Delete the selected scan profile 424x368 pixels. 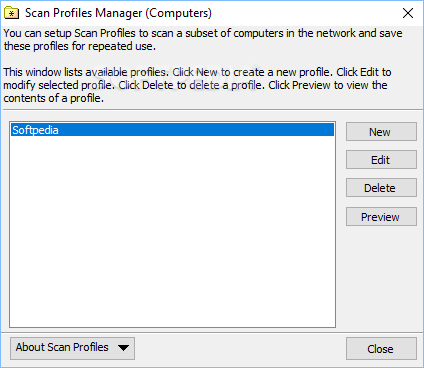coord(381,188)
